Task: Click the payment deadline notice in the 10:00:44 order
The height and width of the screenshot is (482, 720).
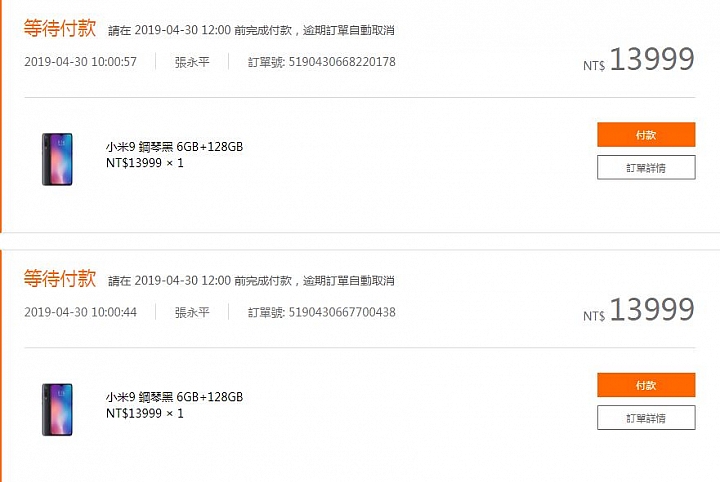Action: (251, 280)
